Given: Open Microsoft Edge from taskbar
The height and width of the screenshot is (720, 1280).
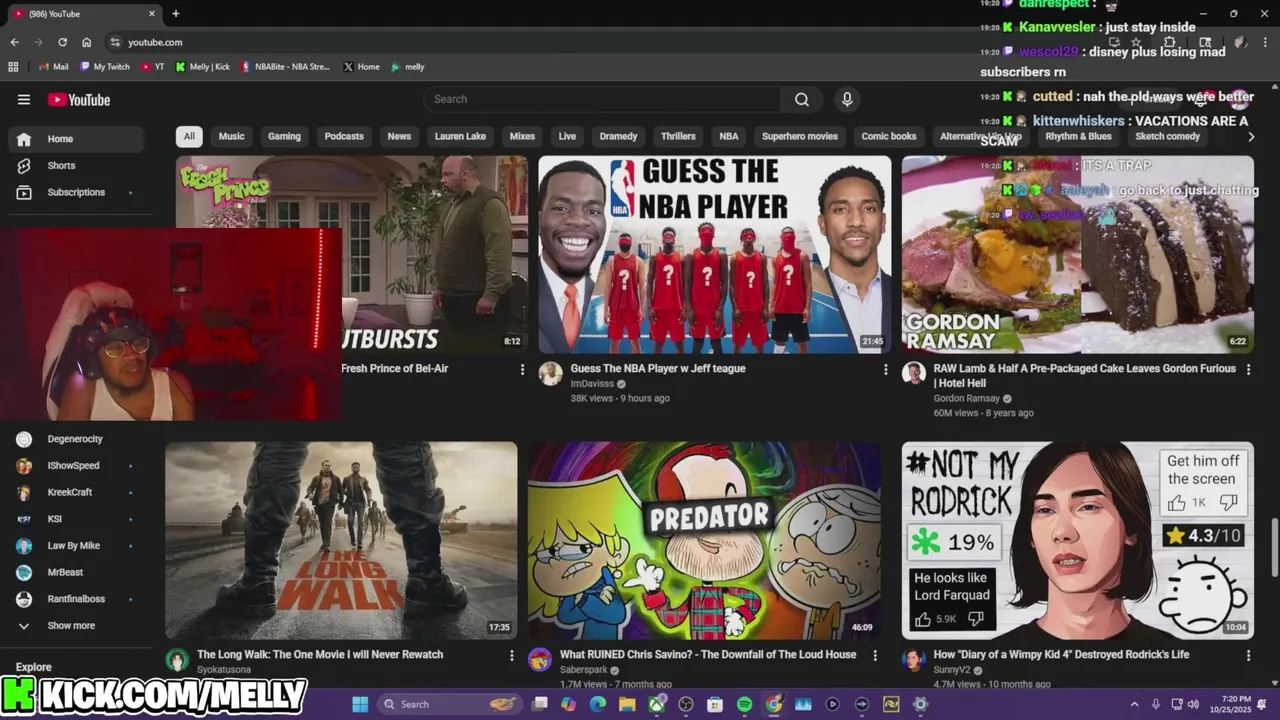Looking at the screenshot, I should 598,704.
